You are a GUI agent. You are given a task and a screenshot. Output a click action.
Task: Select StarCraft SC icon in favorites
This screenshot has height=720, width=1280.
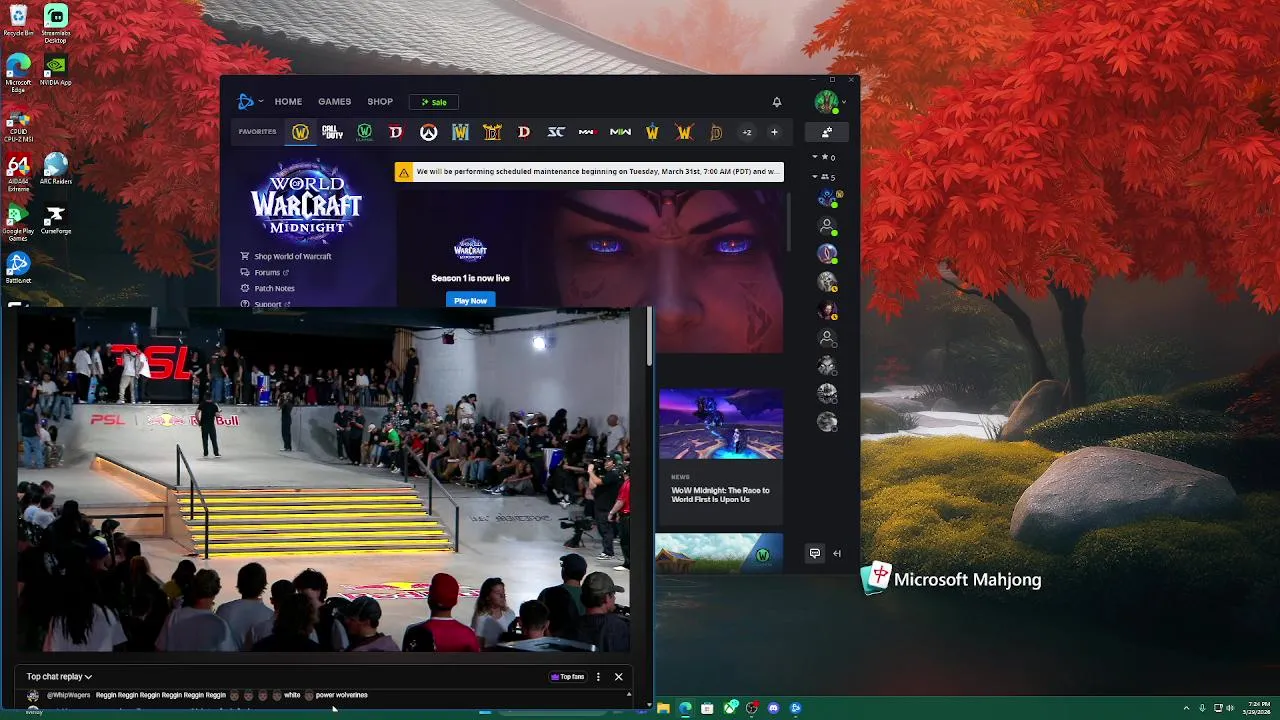[x=556, y=132]
